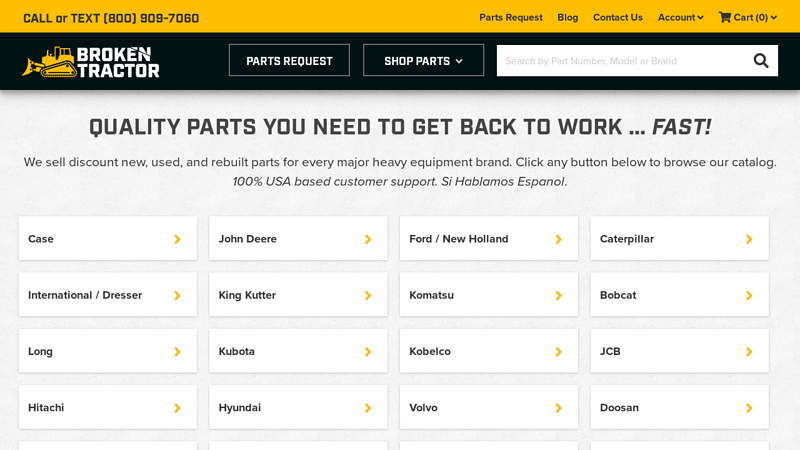800x450 pixels.
Task: Click the search magnifier icon
Action: (761, 61)
